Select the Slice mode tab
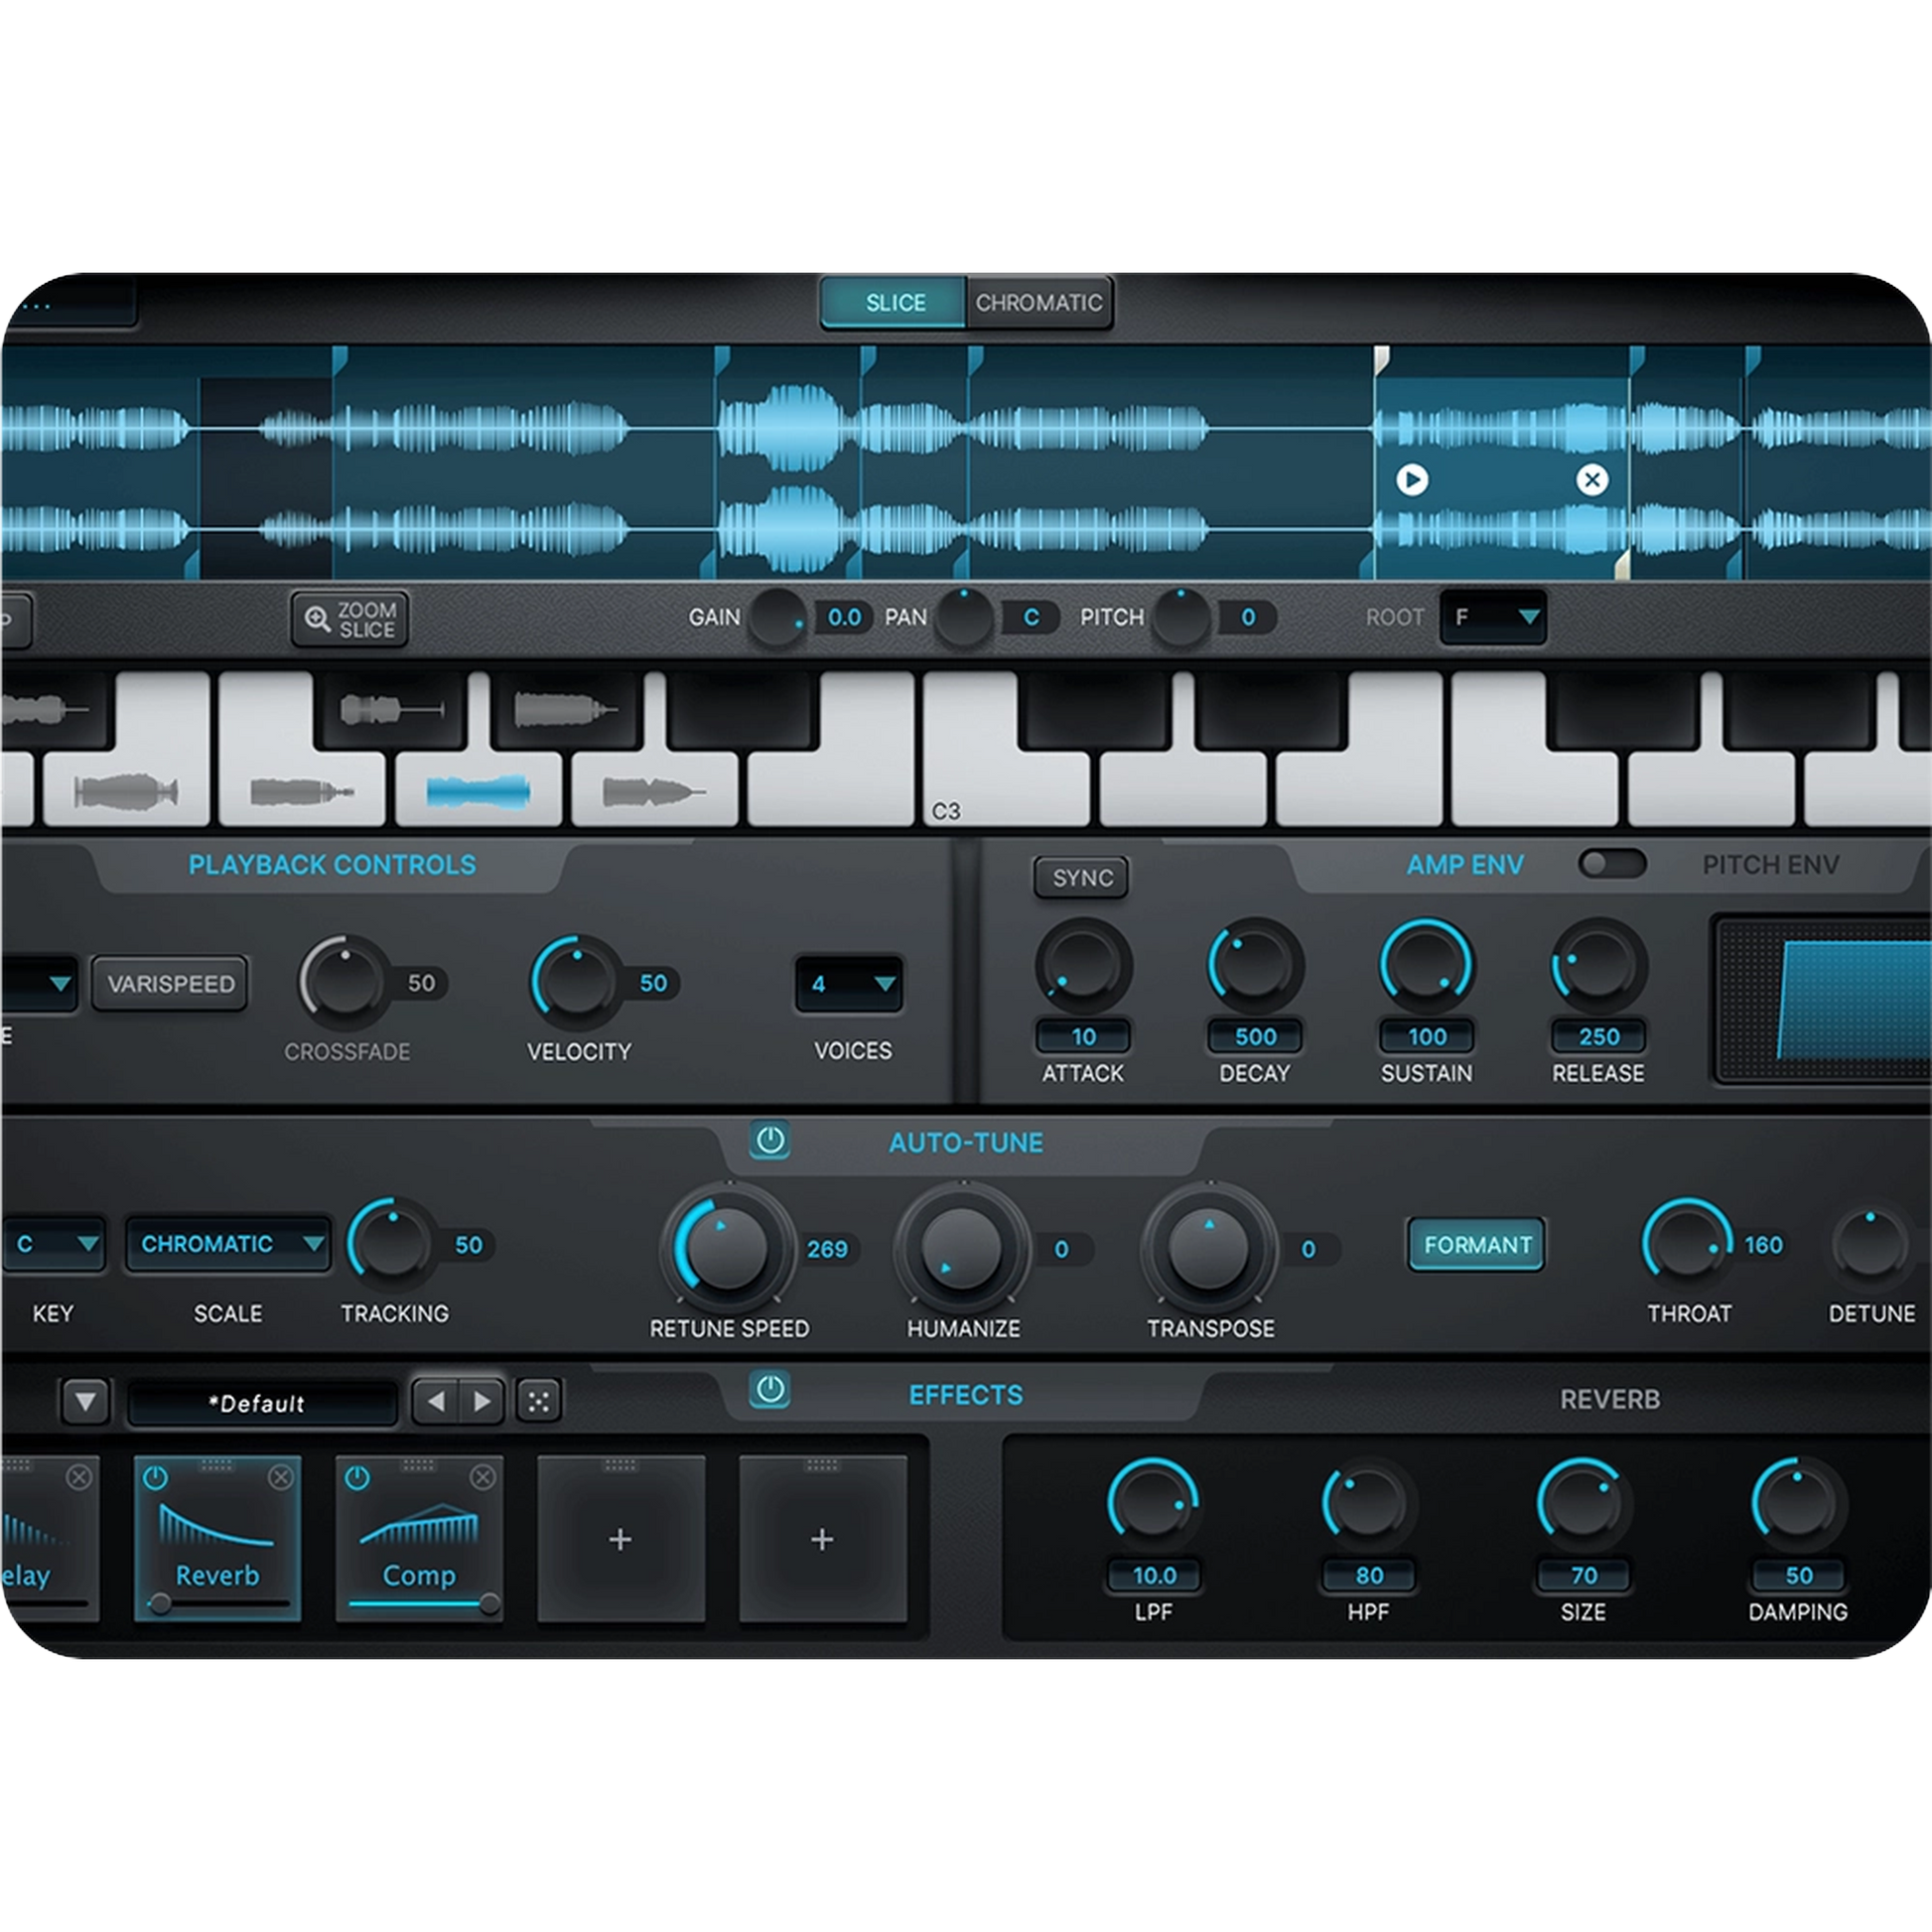The image size is (1932, 1932). pos(894,302)
